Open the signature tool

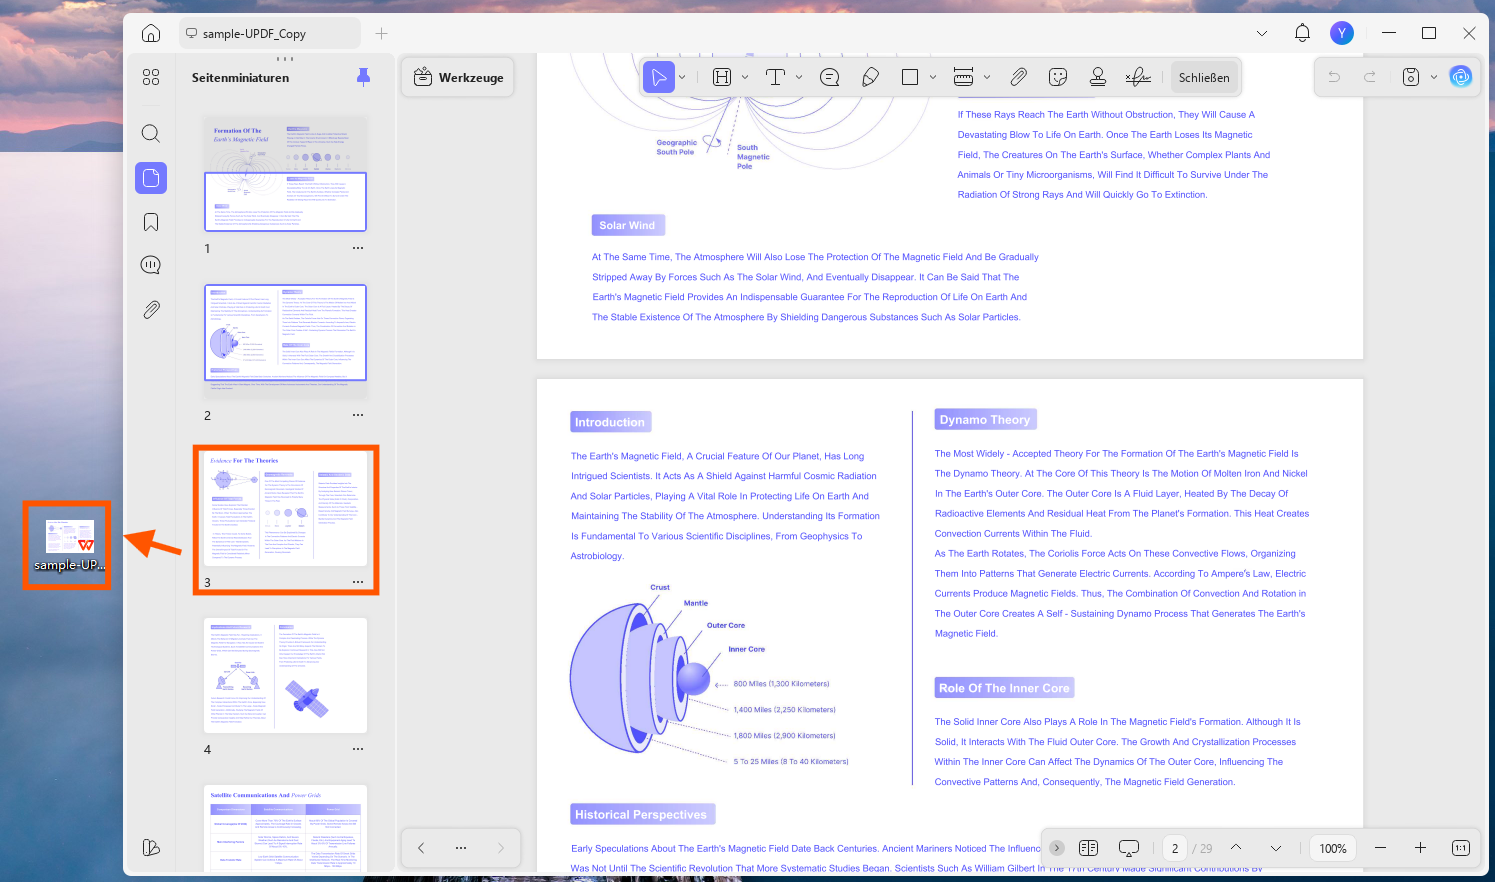pyautogui.click(x=1138, y=77)
